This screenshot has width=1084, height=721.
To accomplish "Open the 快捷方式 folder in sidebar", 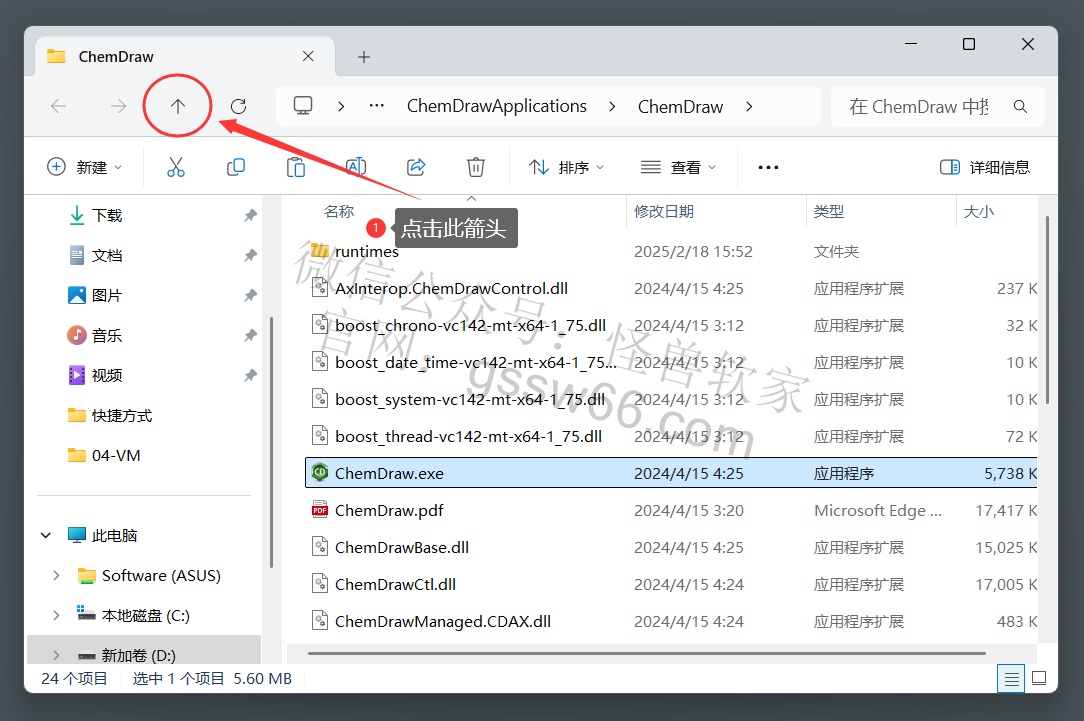I will pos(110,415).
